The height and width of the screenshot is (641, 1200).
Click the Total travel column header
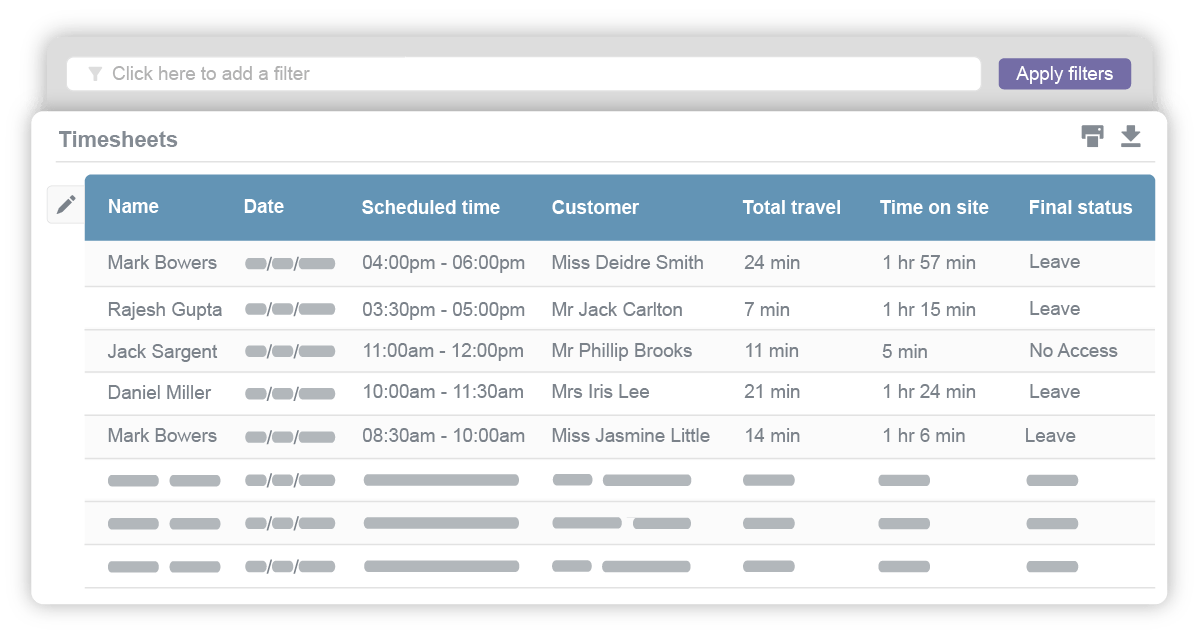(x=791, y=208)
